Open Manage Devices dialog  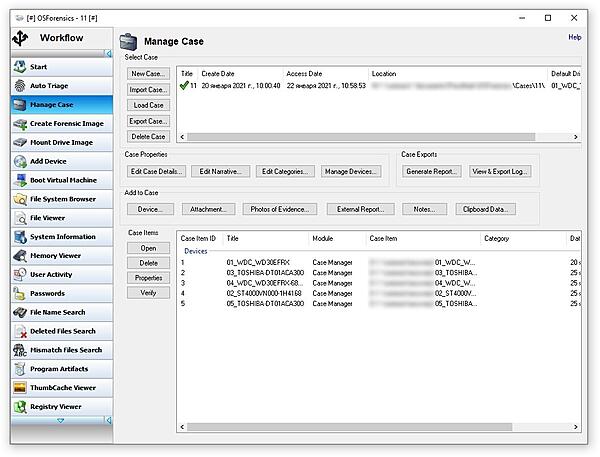[351, 171]
